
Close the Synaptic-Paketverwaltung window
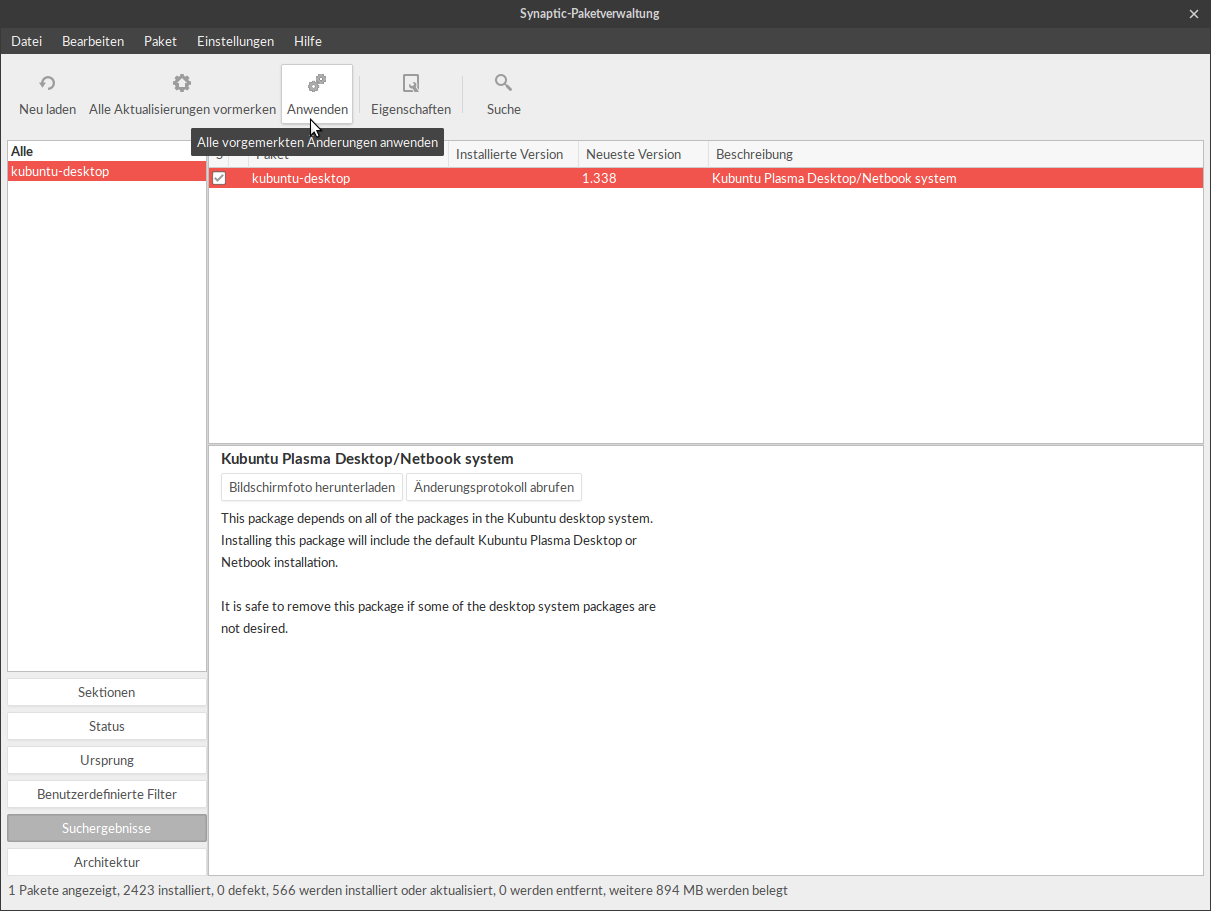pos(1193,14)
